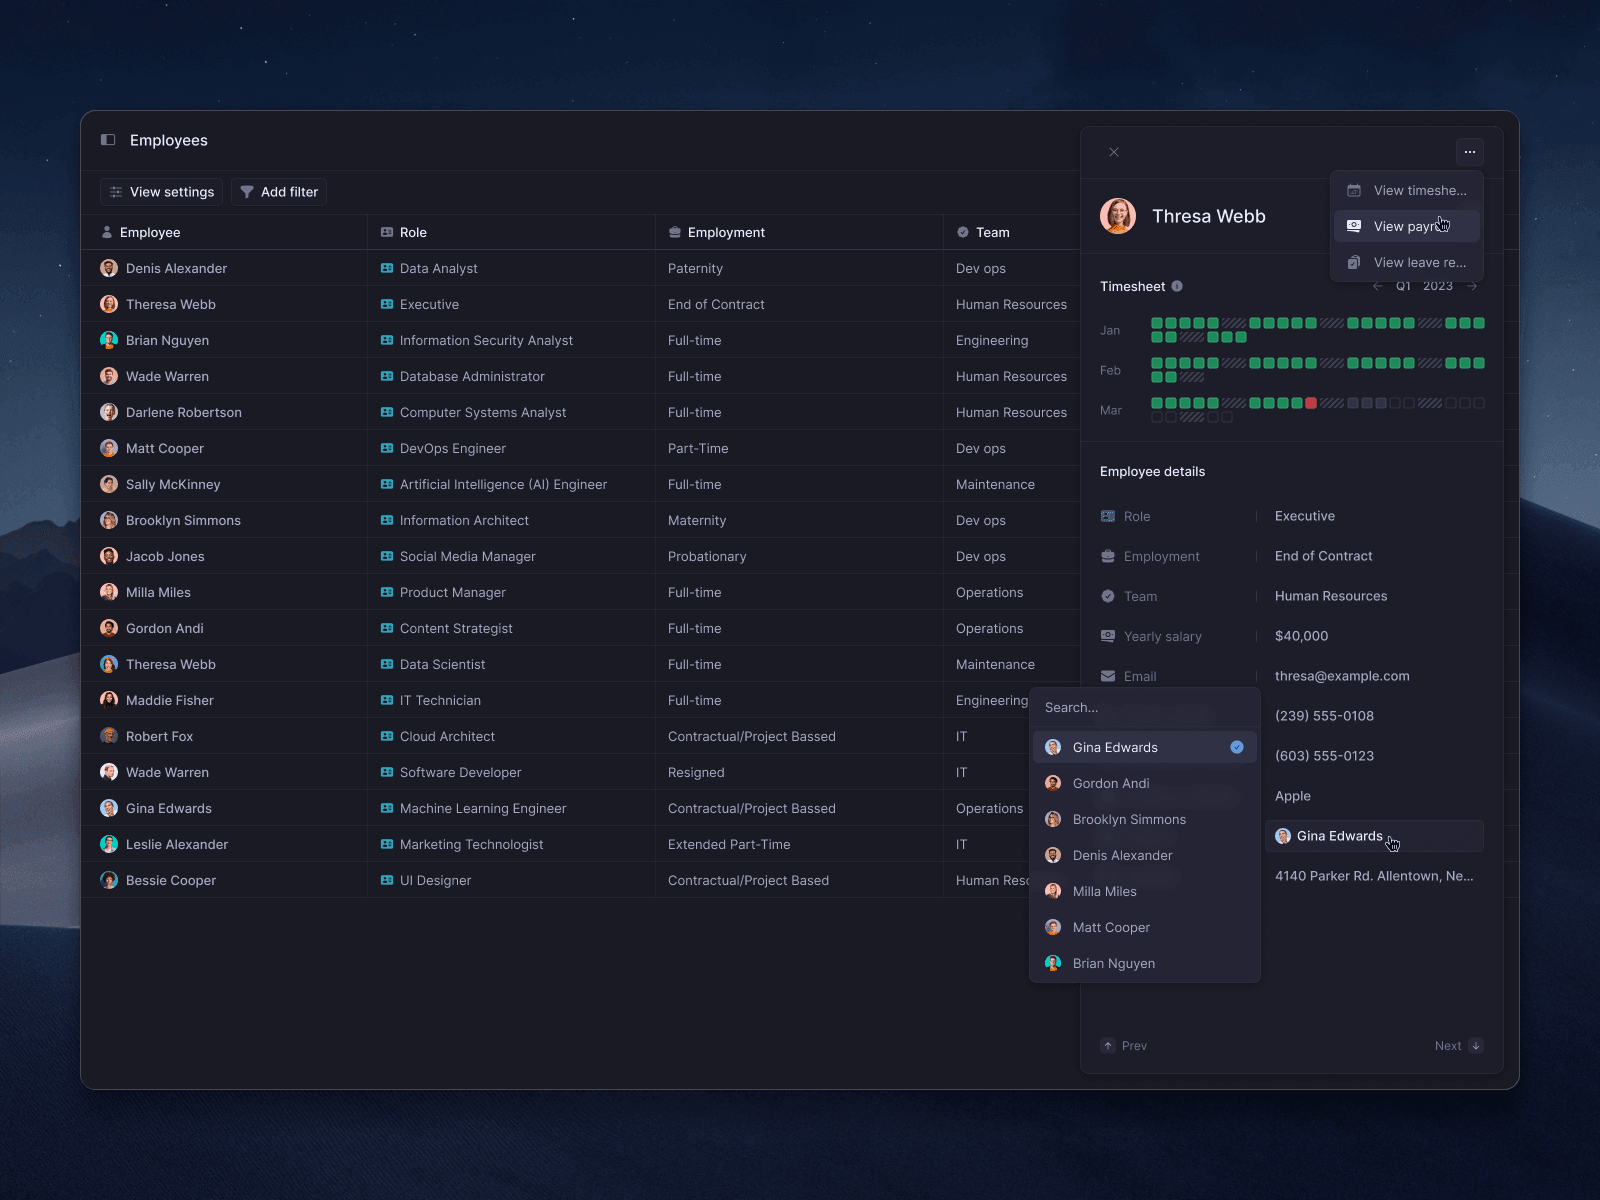Select the Probationary employment cell
Viewport: 1600px width, 1200px height.
coord(799,556)
